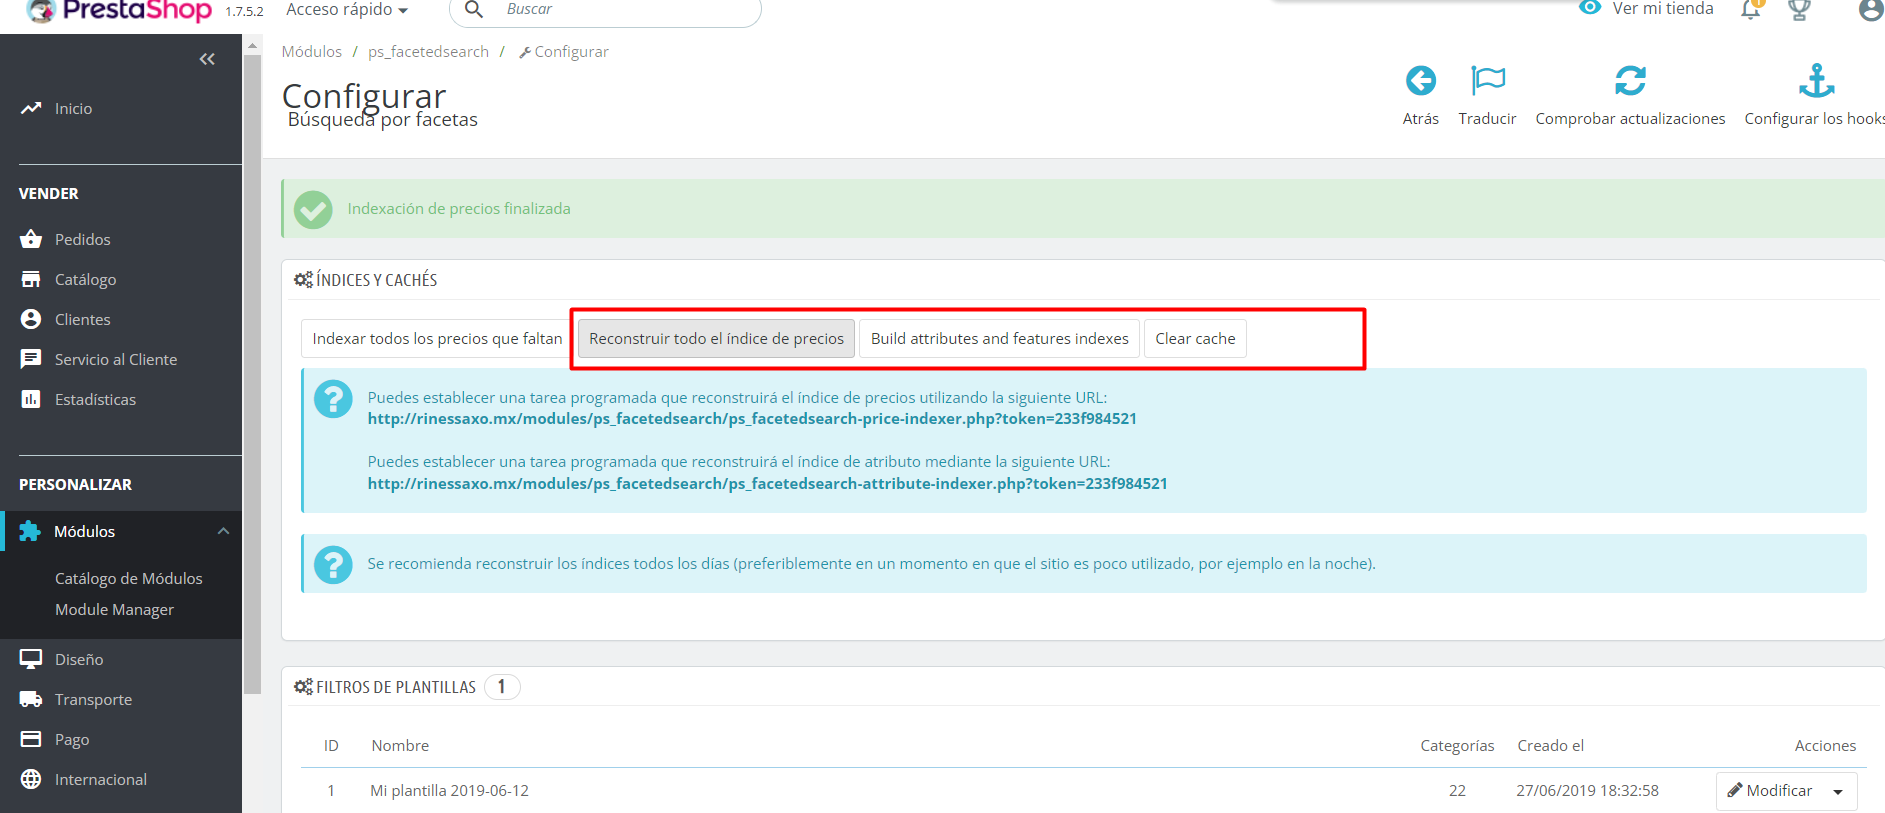Click ps_facetedsearch breadcrumb link

(x=428, y=51)
